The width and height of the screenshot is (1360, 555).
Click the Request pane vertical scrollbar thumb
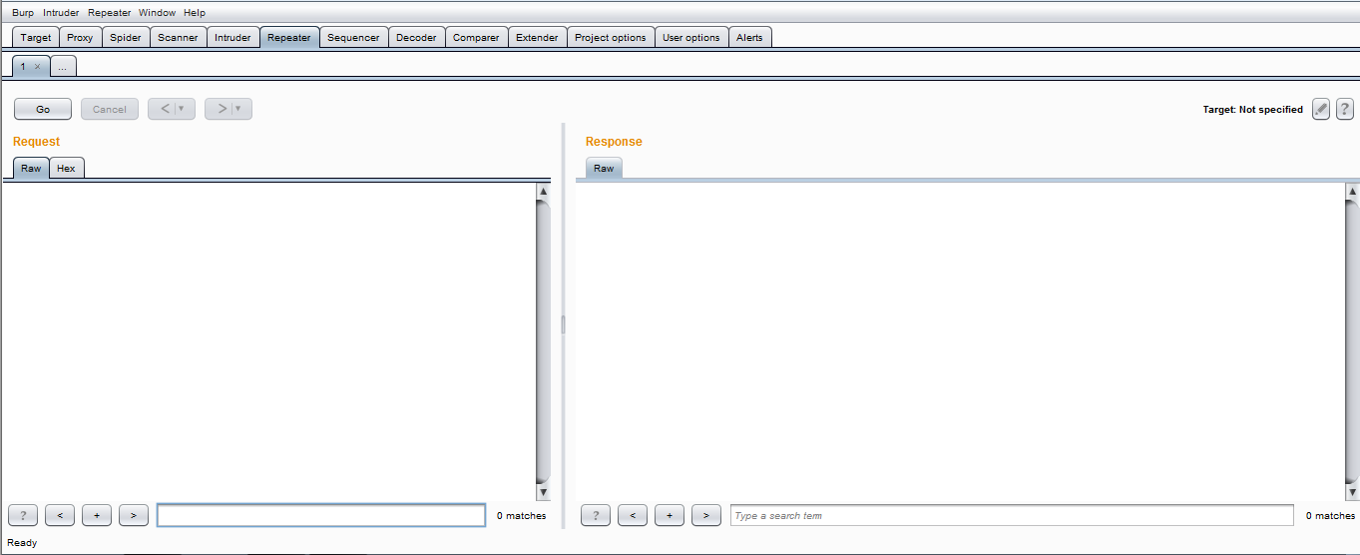tap(544, 341)
